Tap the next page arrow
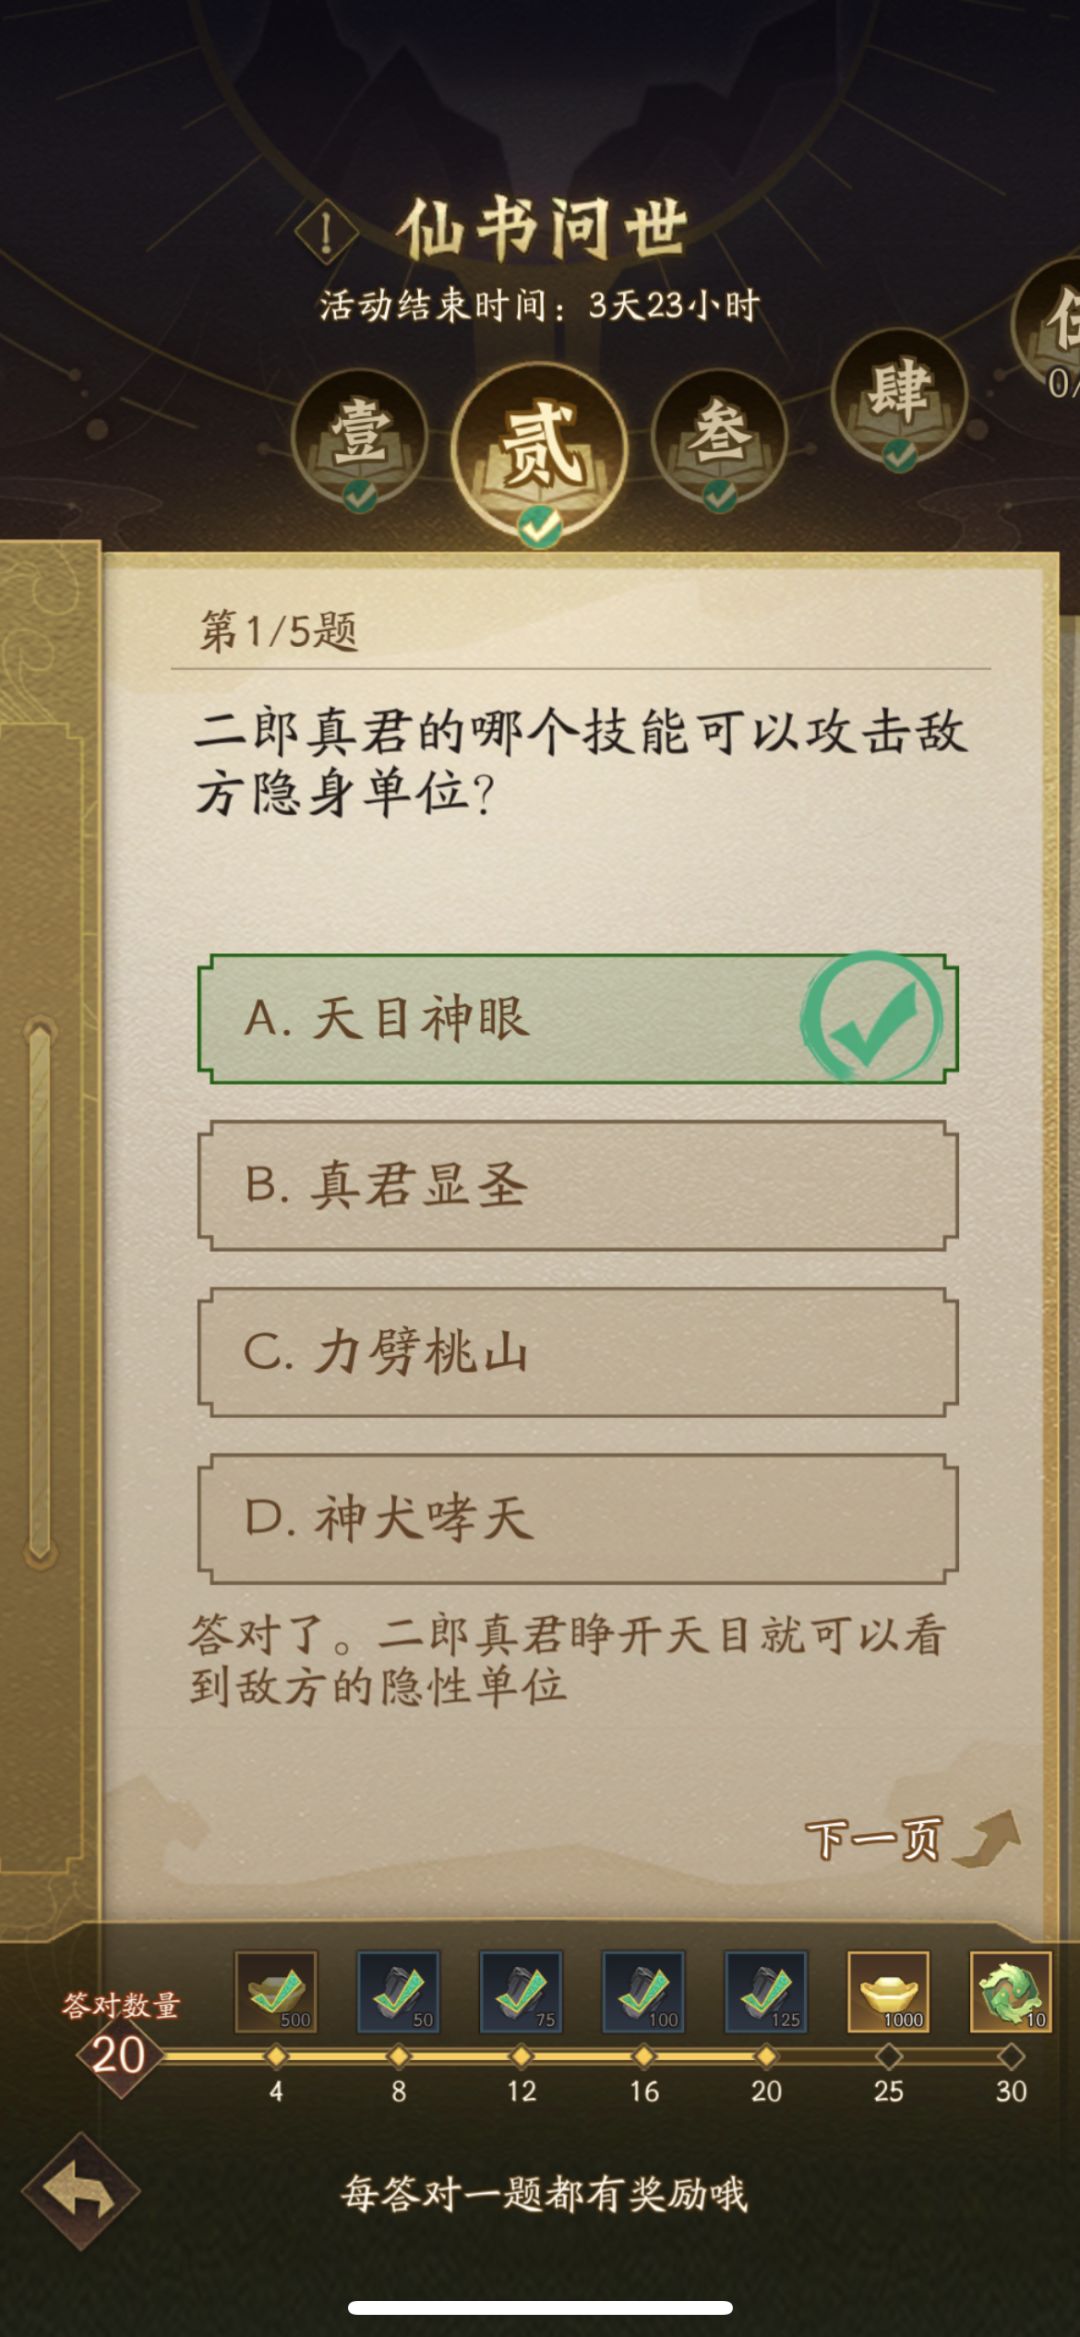This screenshot has height=2337, width=1080. (988, 1836)
